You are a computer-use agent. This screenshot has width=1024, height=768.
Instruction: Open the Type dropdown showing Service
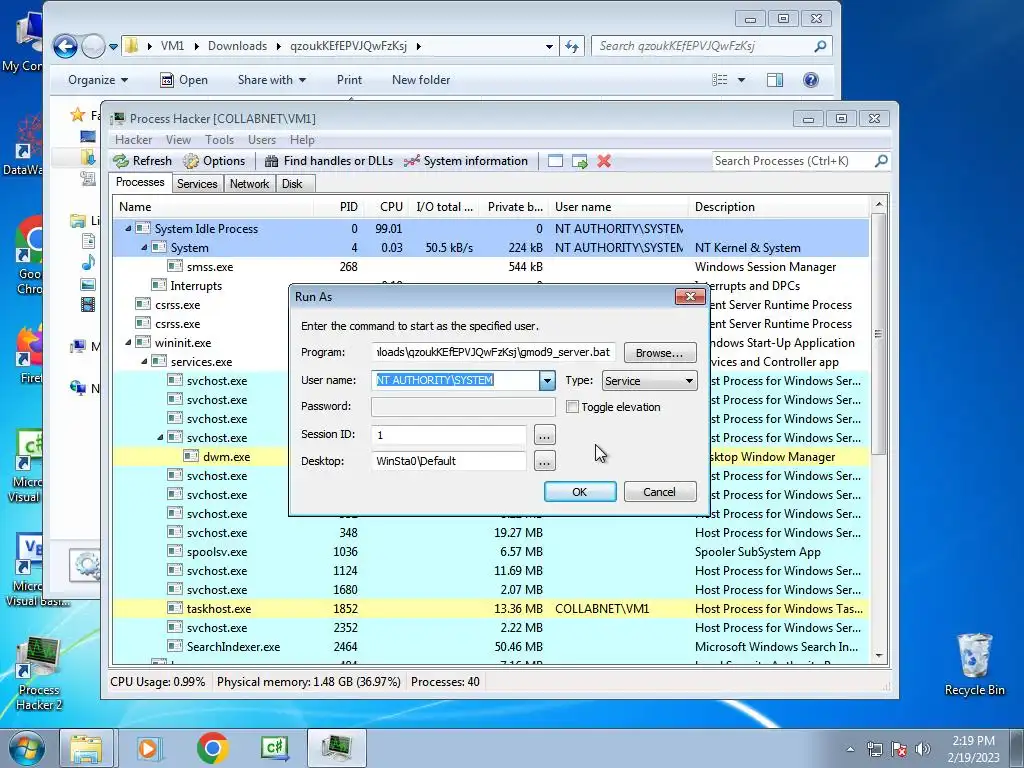click(x=649, y=381)
